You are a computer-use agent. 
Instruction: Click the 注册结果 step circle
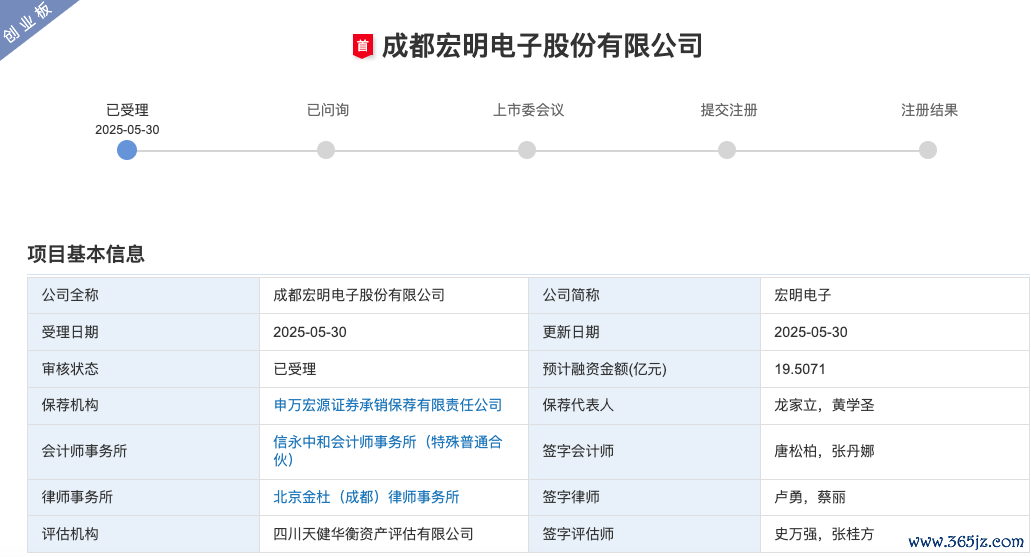coord(928,150)
